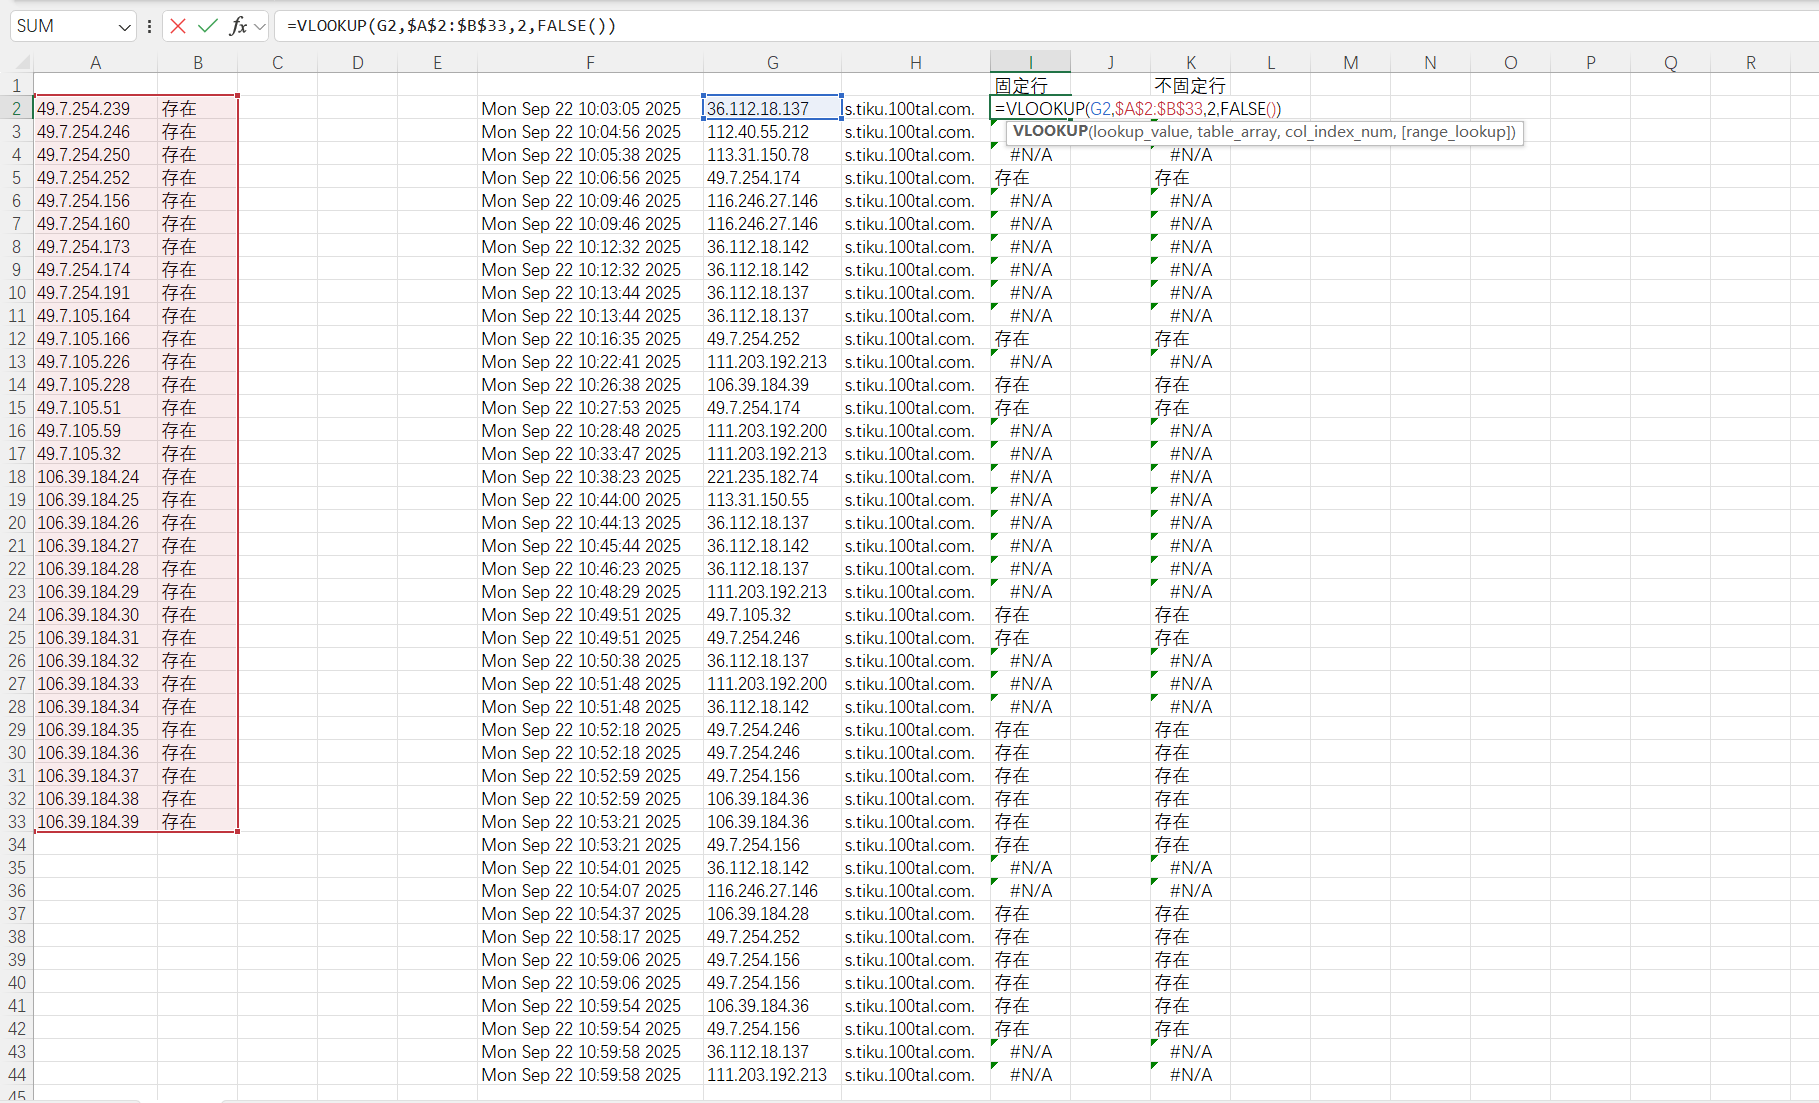Open the Name Box dropdown arrow
This screenshot has width=1819, height=1103.
(124, 26)
